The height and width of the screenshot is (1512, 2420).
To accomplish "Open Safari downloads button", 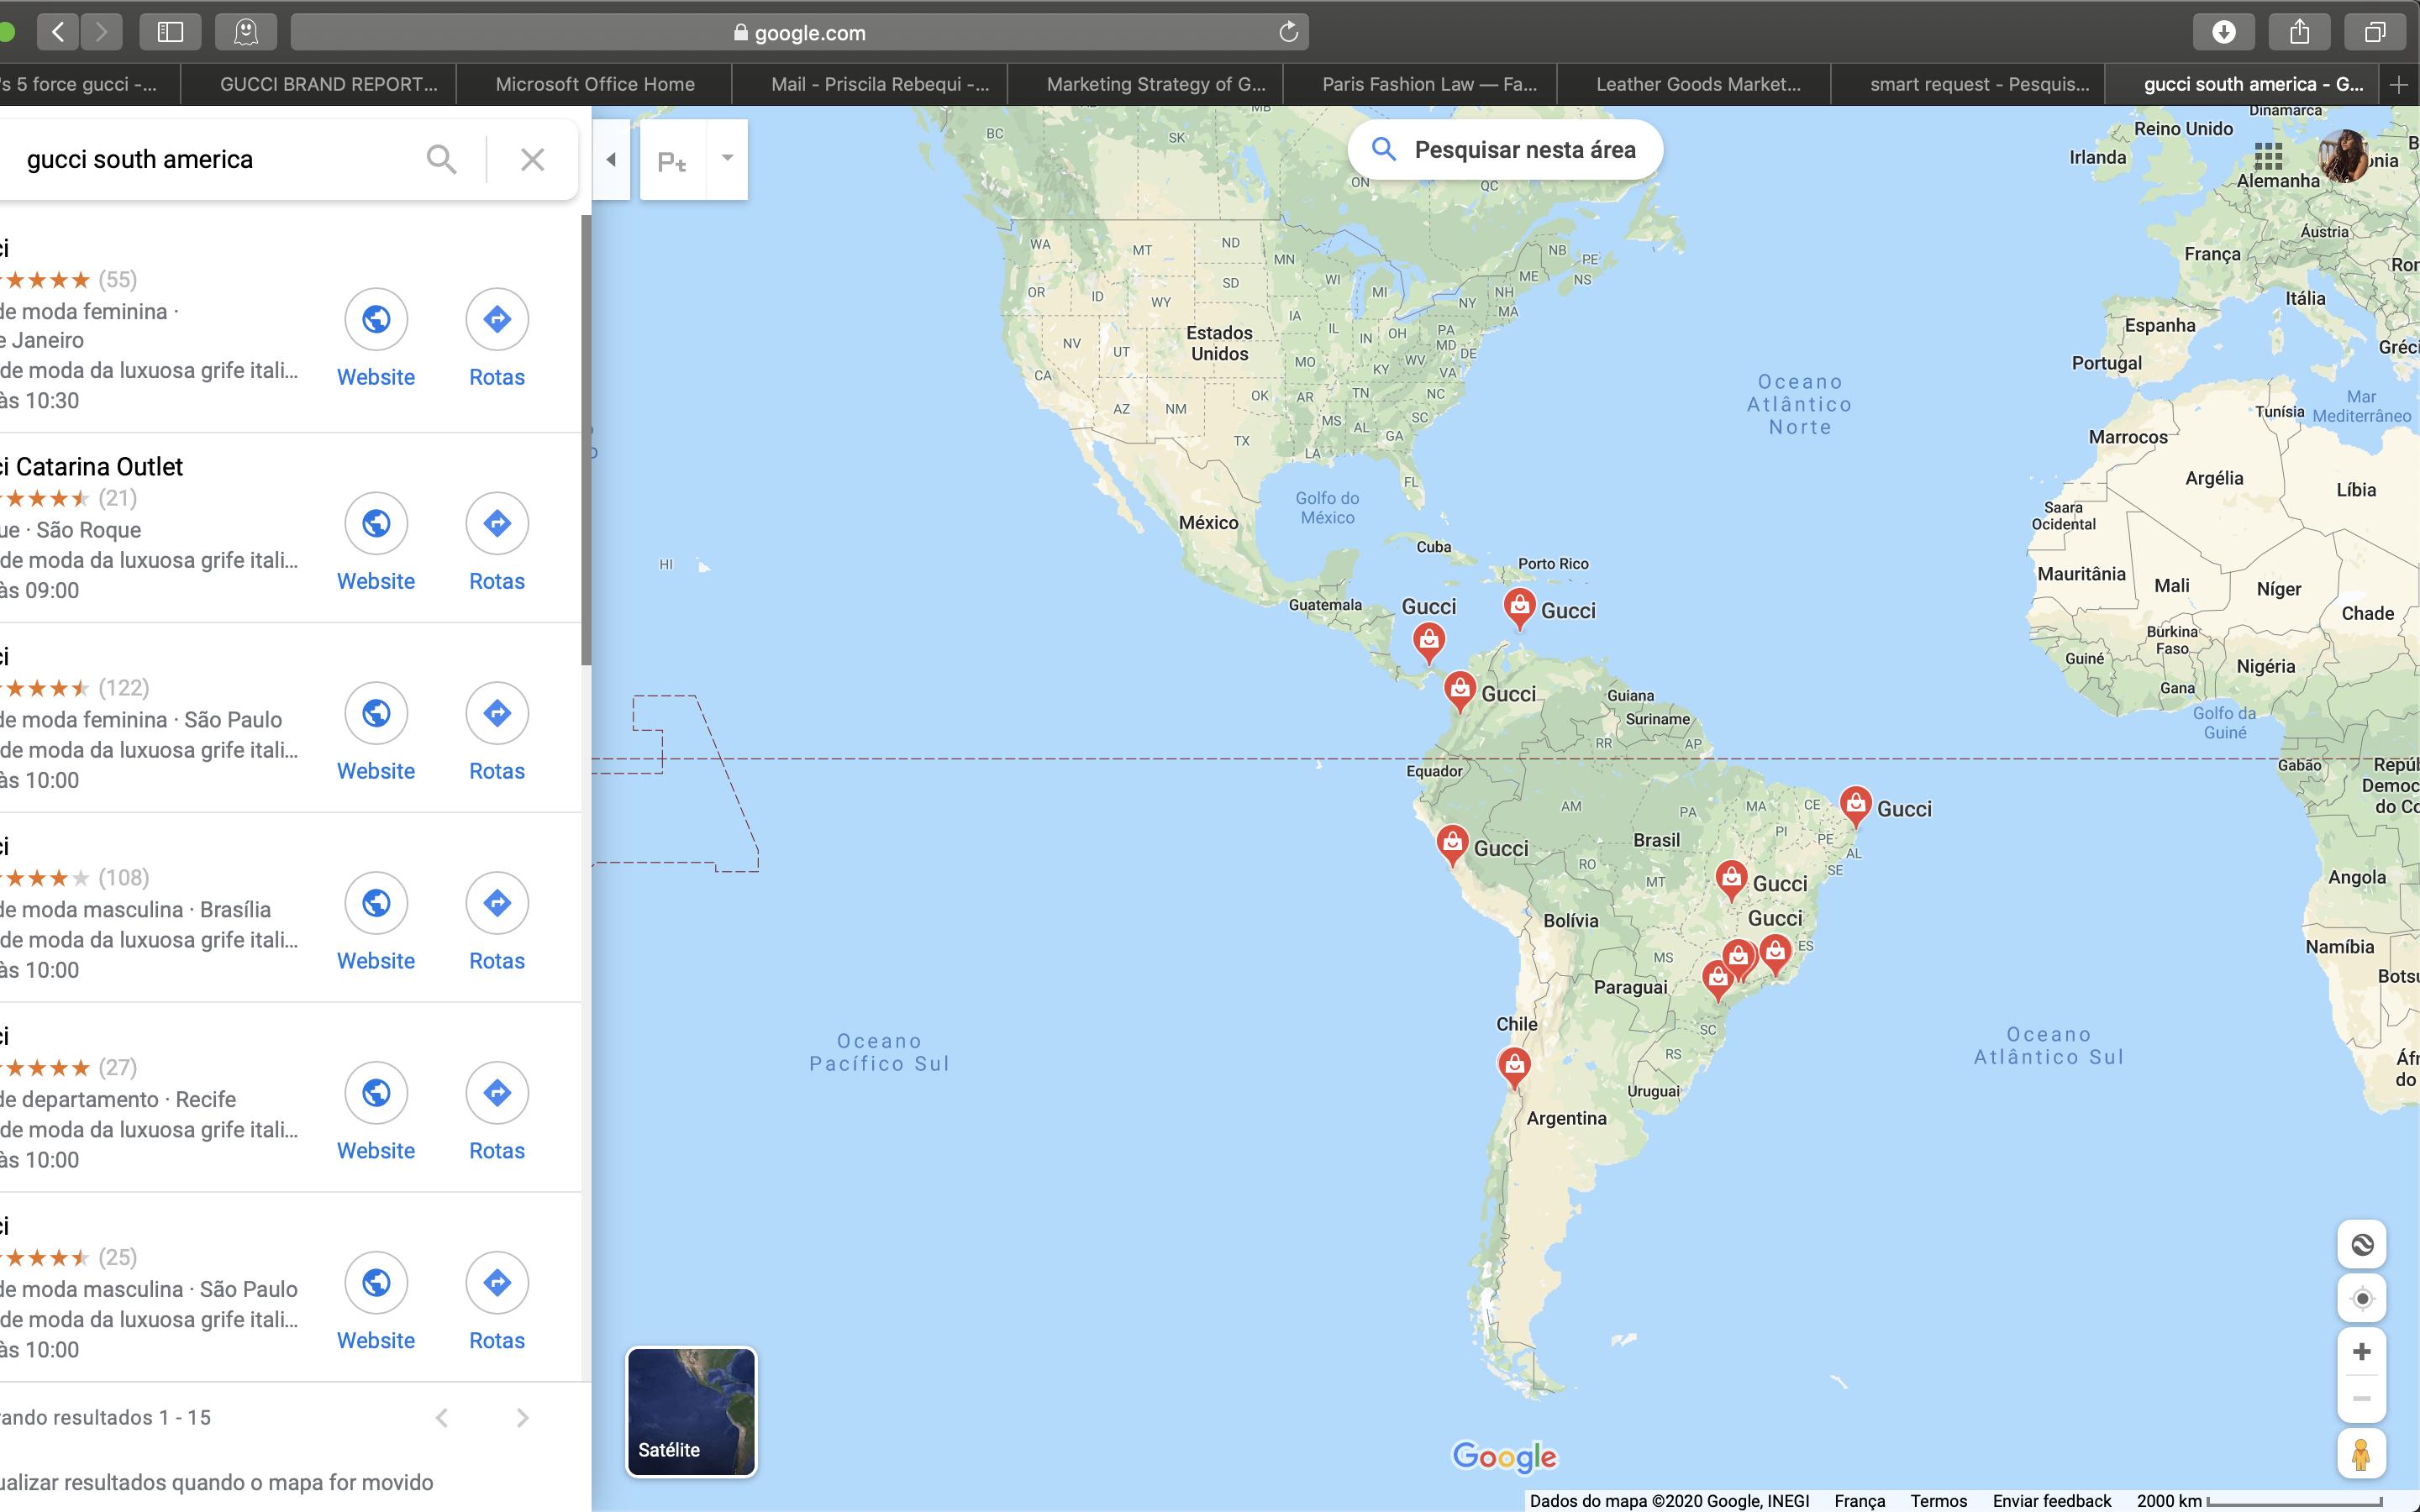I will tap(2224, 32).
